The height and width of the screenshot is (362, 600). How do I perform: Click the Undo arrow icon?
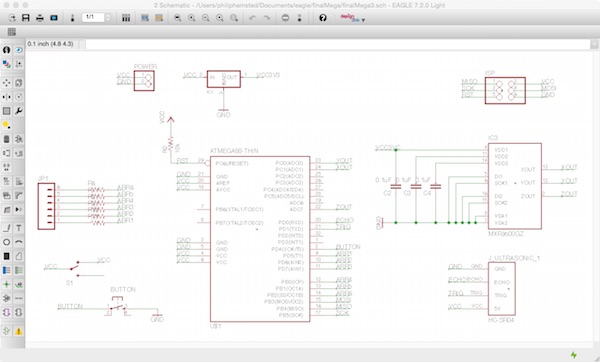252,18
